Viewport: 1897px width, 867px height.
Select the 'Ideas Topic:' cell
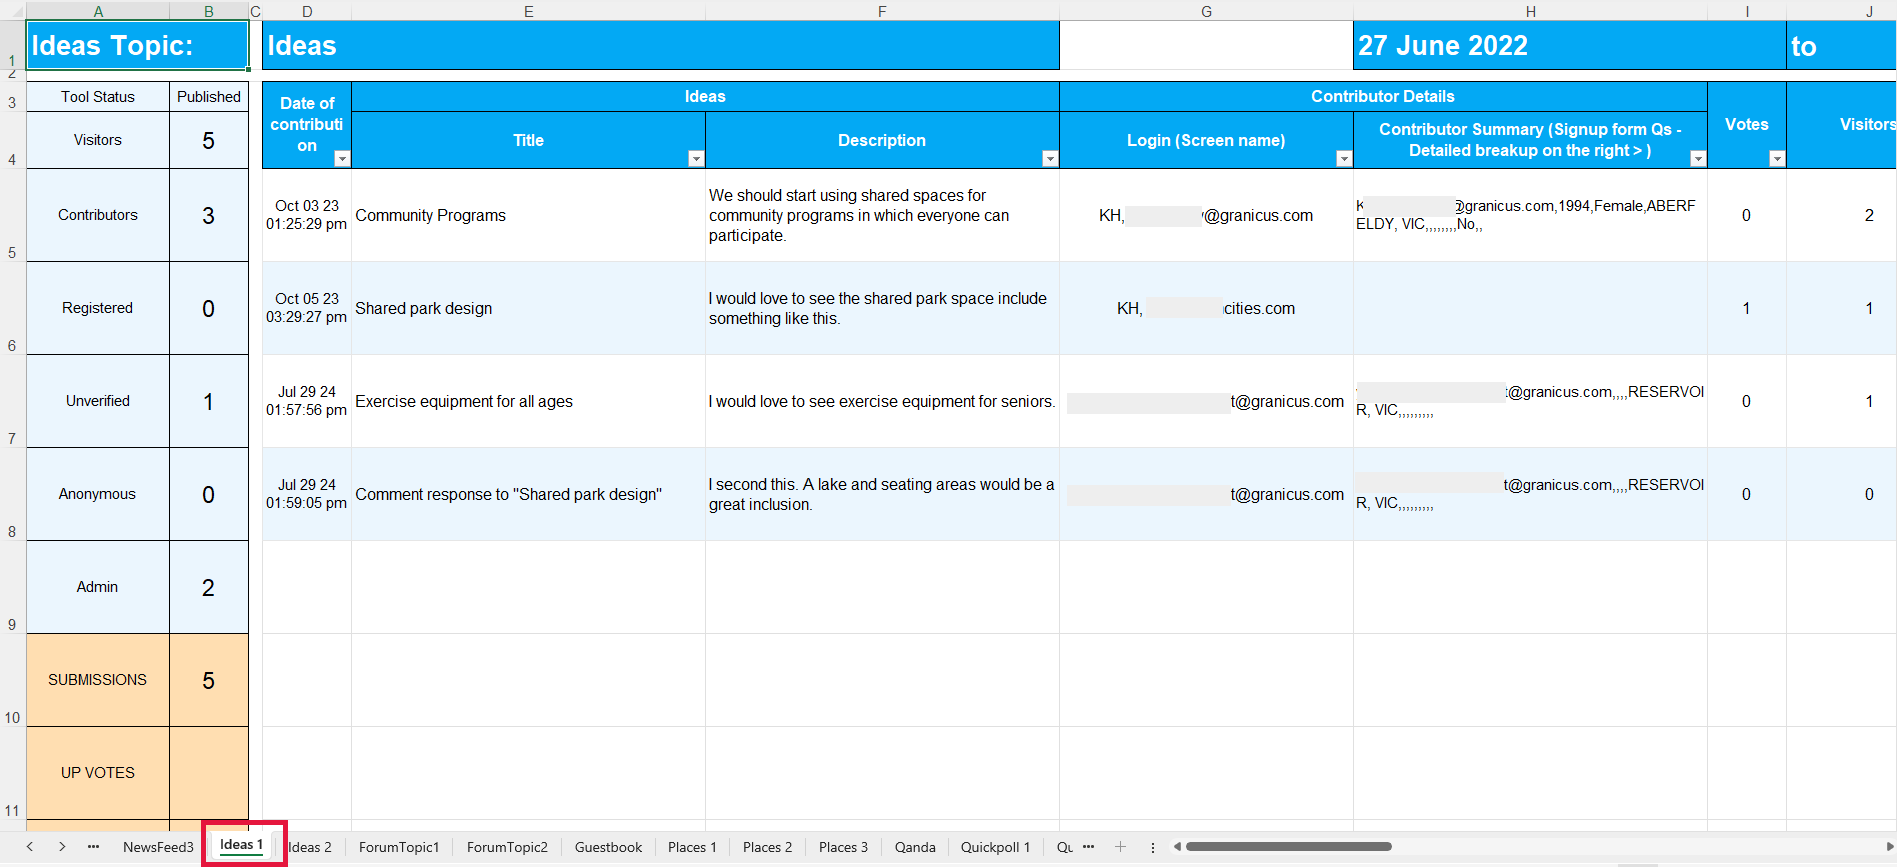(138, 46)
